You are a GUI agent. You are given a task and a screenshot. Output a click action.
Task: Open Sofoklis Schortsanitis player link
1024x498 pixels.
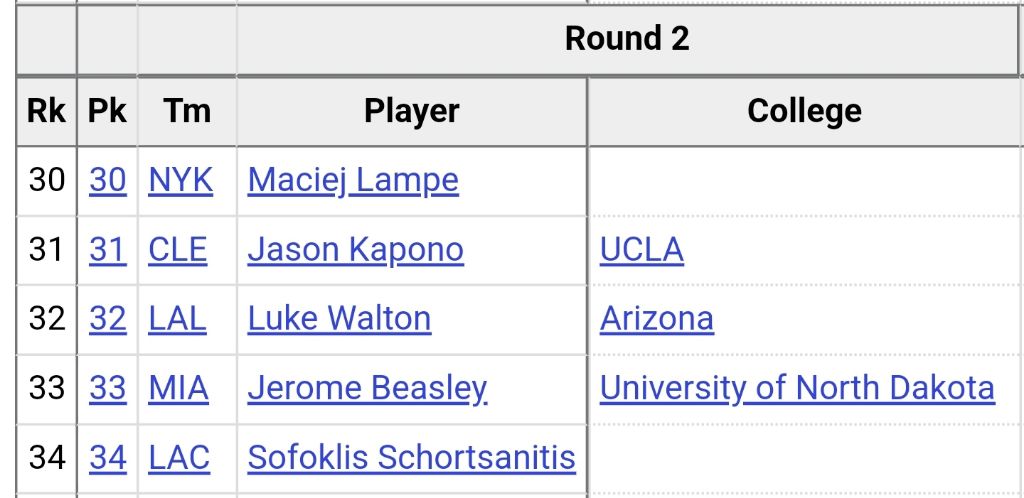point(411,457)
